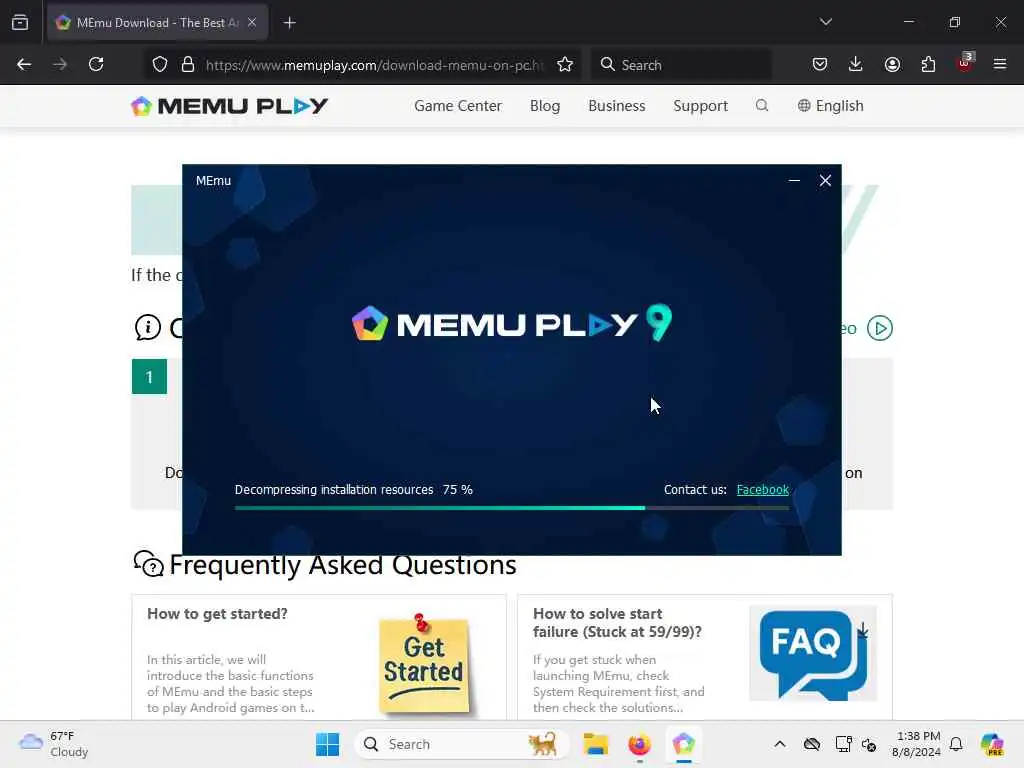Image resolution: width=1024 pixels, height=768 pixels.
Task: Open a new browser tab
Action: pos(289,23)
